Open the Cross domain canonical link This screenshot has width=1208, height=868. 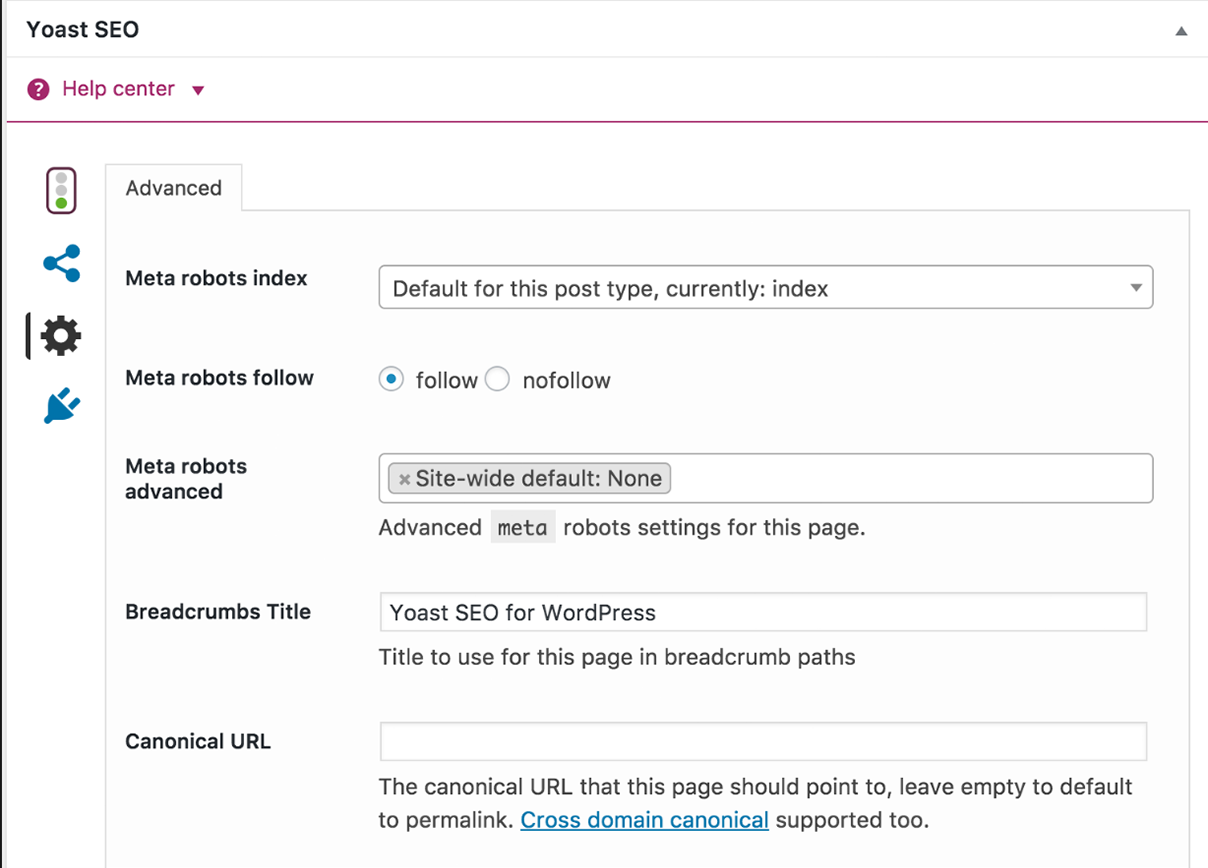coord(645,821)
